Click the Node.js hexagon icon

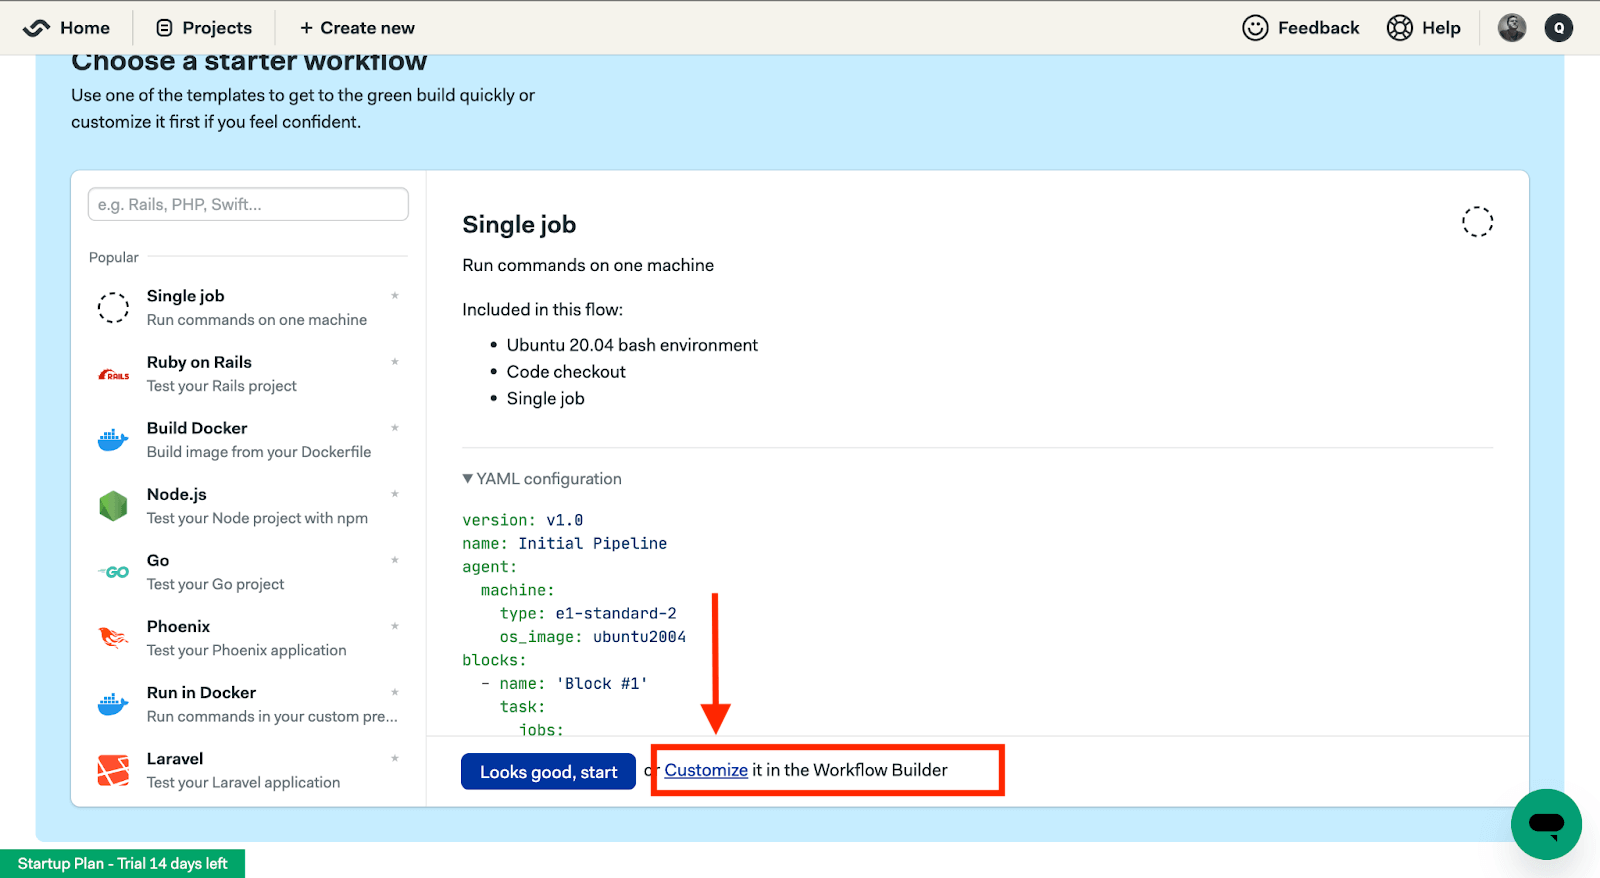coord(113,506)
